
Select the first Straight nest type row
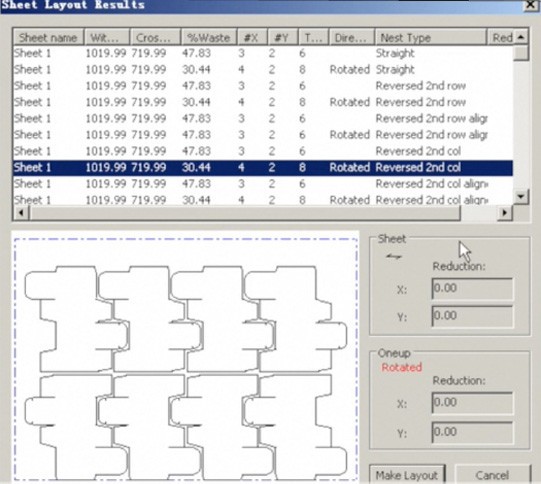263,53
